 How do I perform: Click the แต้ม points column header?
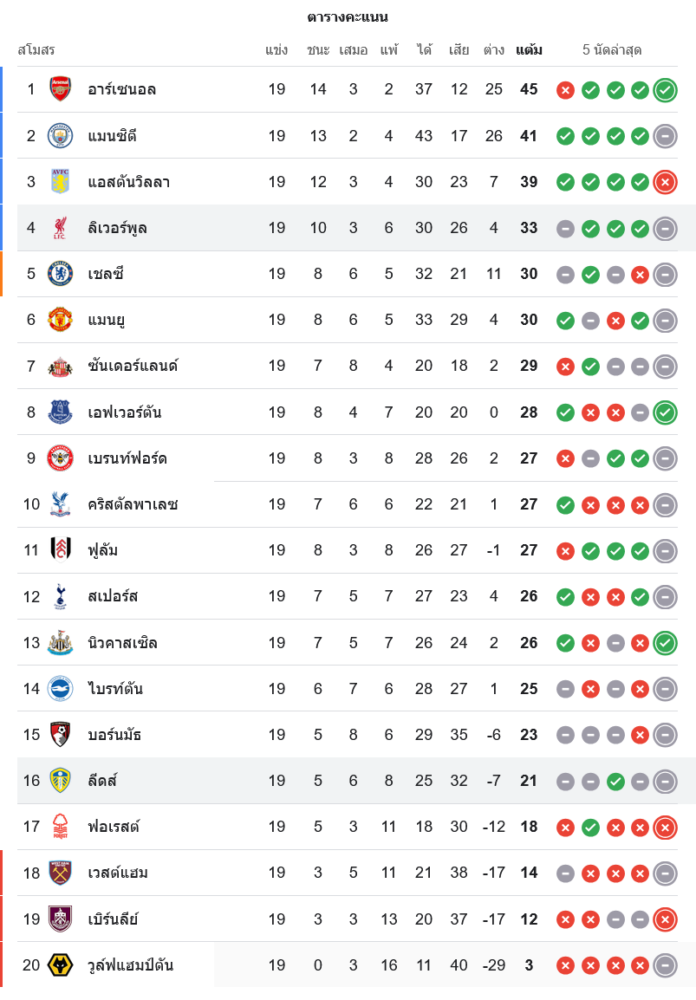click(529, 49)
